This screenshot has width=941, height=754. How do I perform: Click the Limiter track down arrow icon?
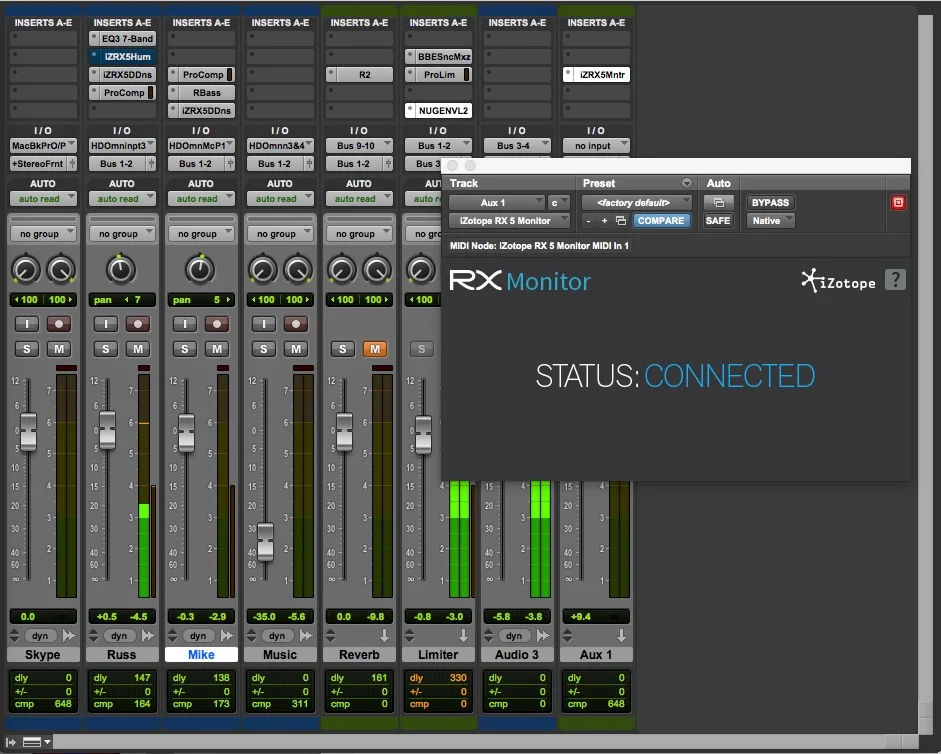coord(463,635)
